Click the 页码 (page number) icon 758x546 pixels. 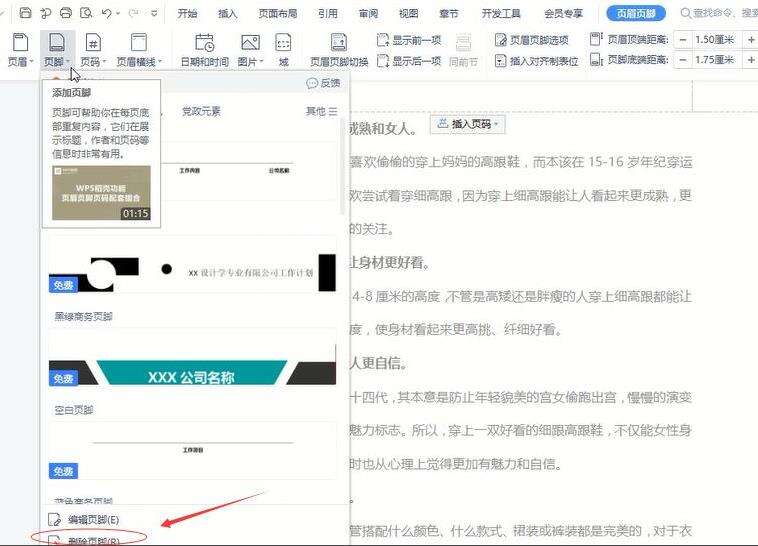[x=92, y=43]
